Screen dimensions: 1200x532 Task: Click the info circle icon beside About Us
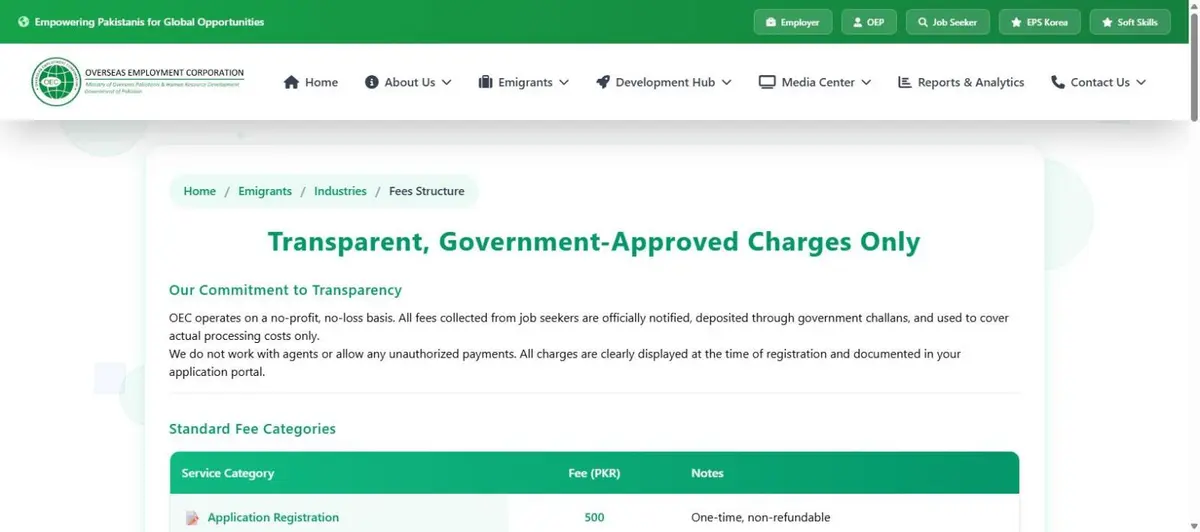click(372, 82)
